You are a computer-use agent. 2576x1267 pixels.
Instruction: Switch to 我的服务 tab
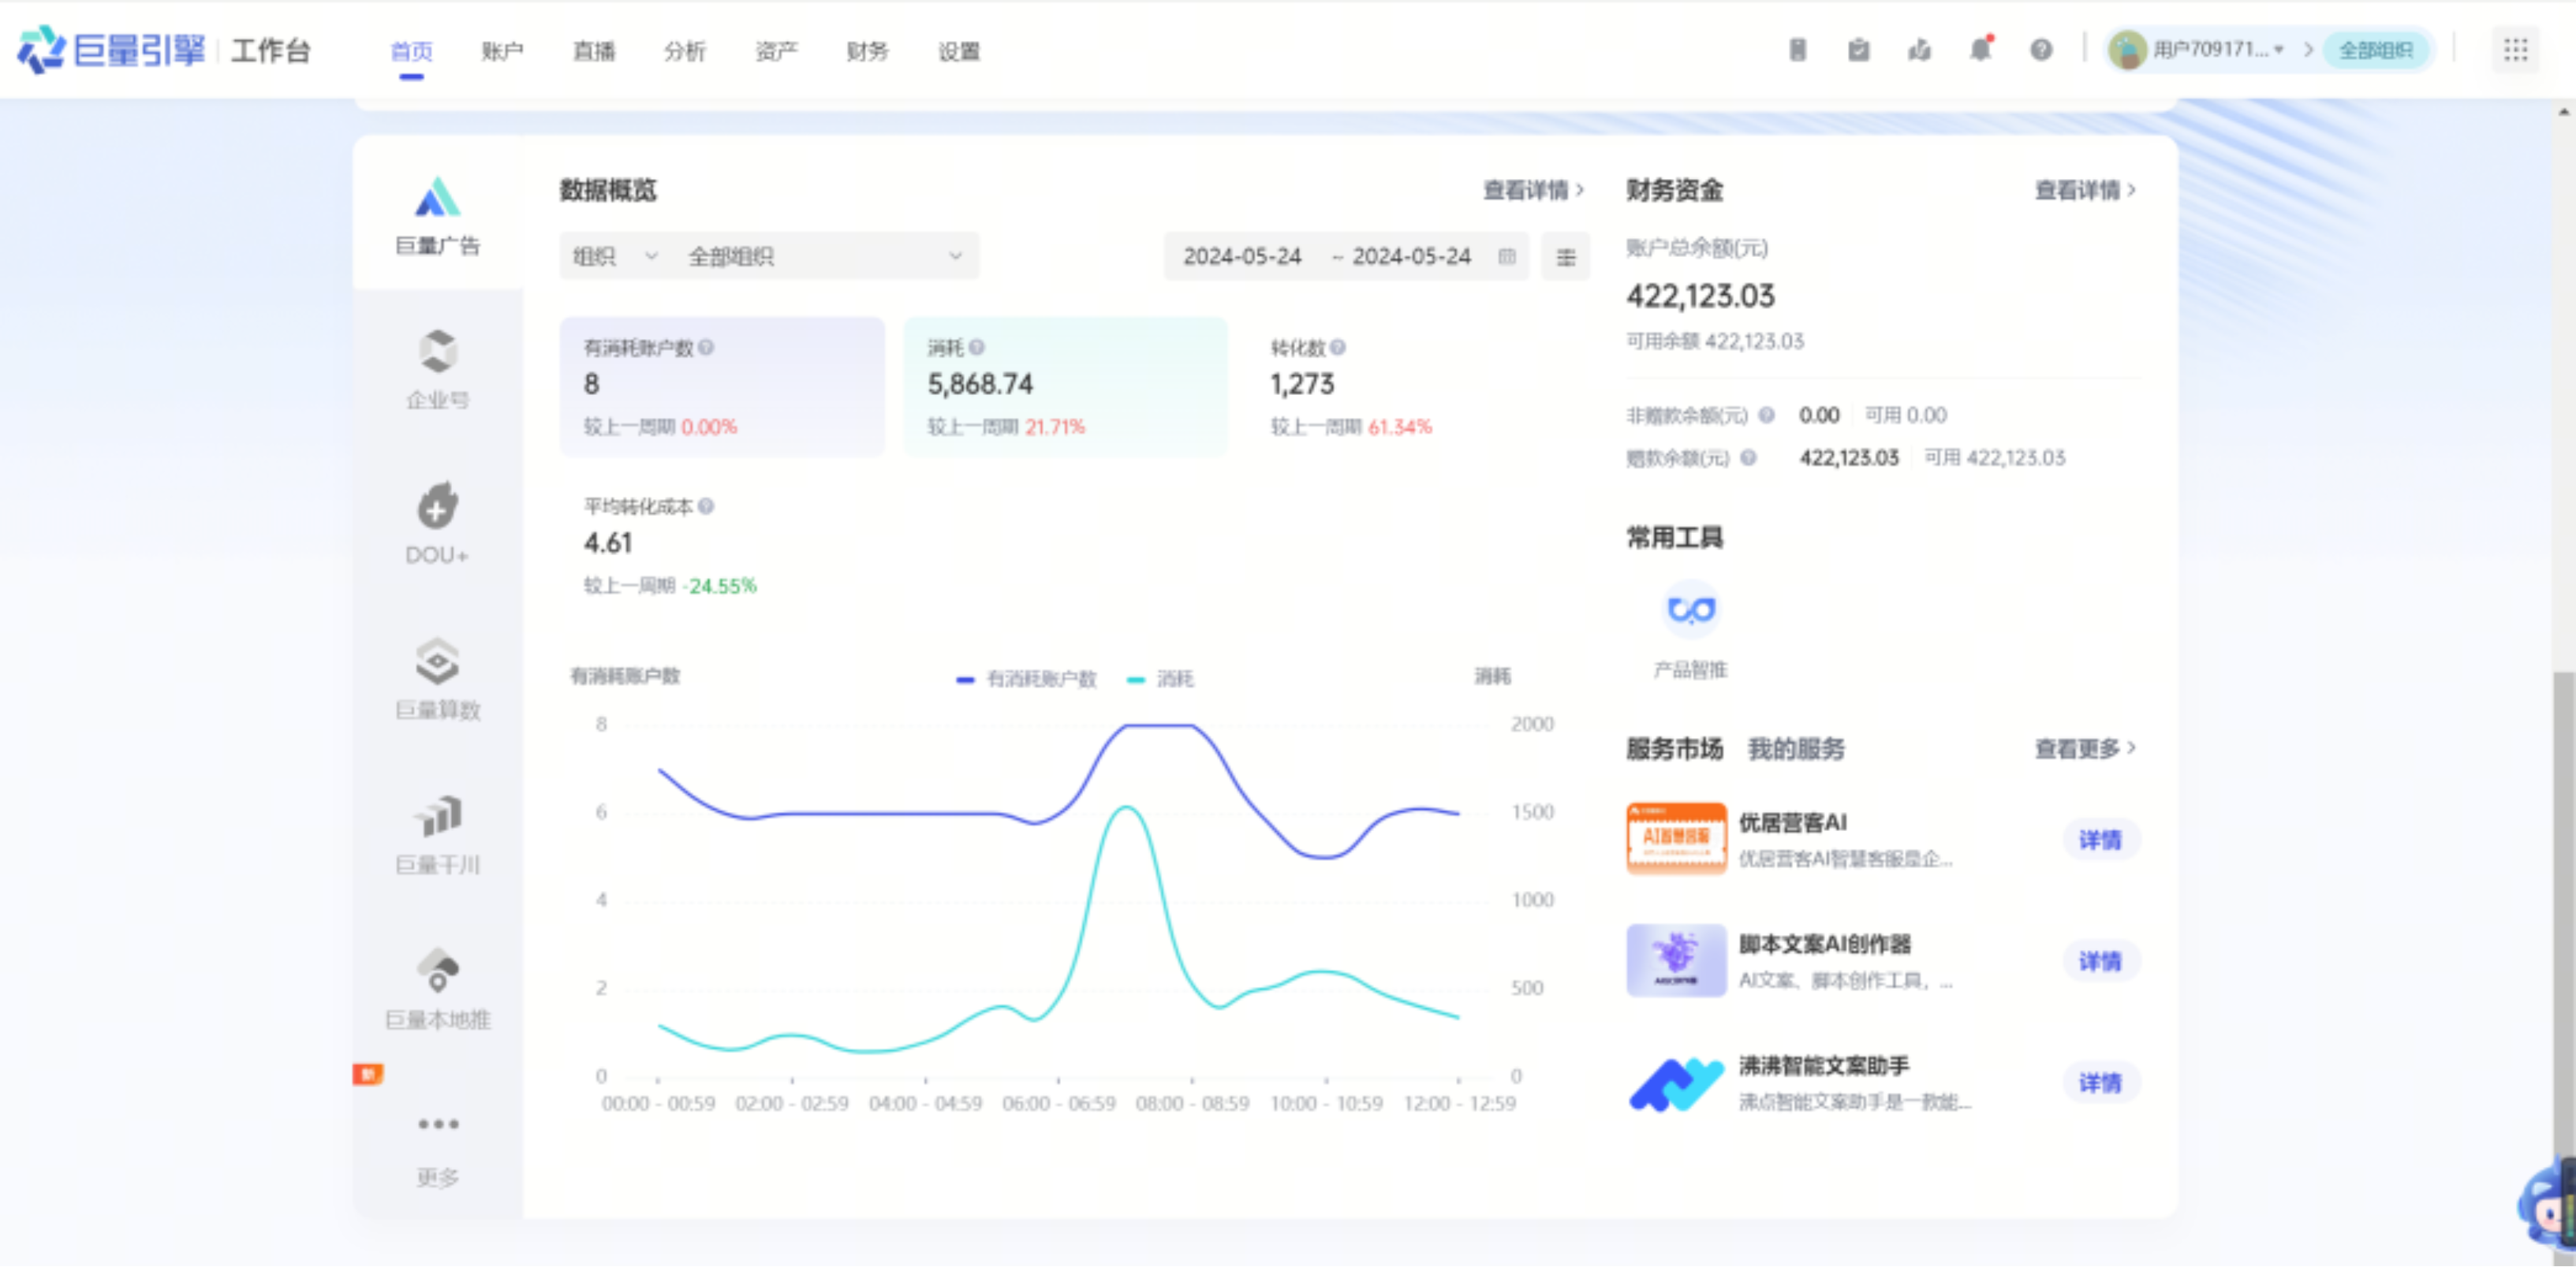tap(1795, 748)
